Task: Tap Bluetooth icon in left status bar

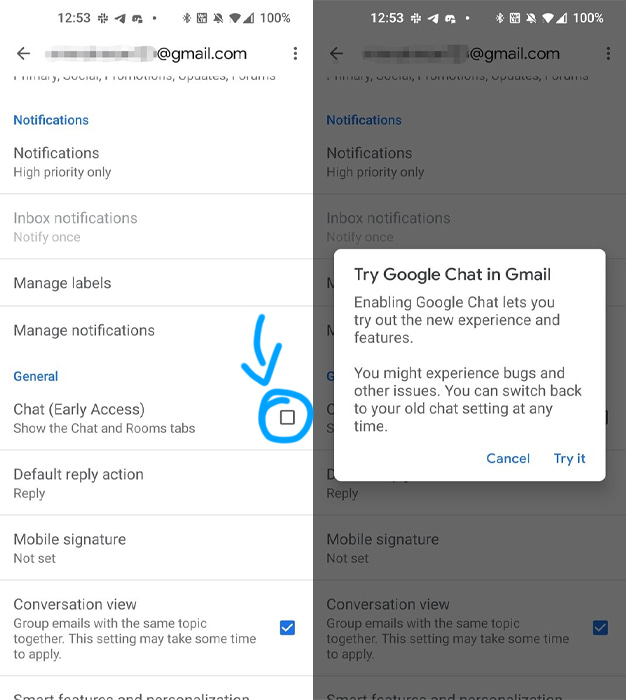Action: (x=186, y=18)
